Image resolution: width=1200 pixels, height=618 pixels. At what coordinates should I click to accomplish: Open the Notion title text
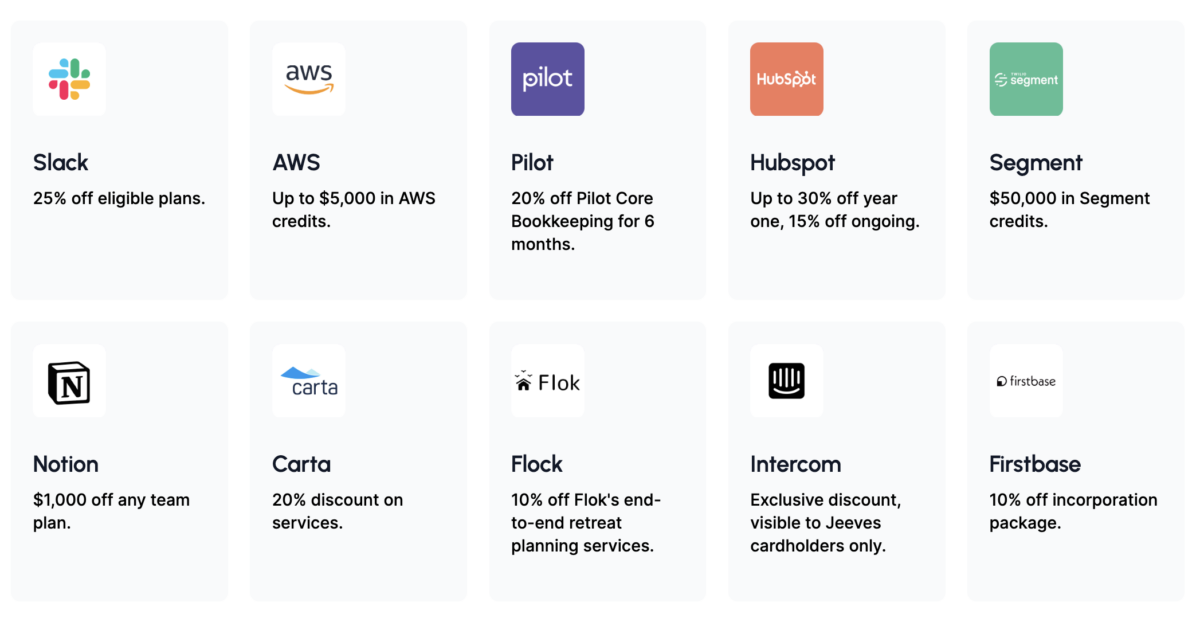66,464
